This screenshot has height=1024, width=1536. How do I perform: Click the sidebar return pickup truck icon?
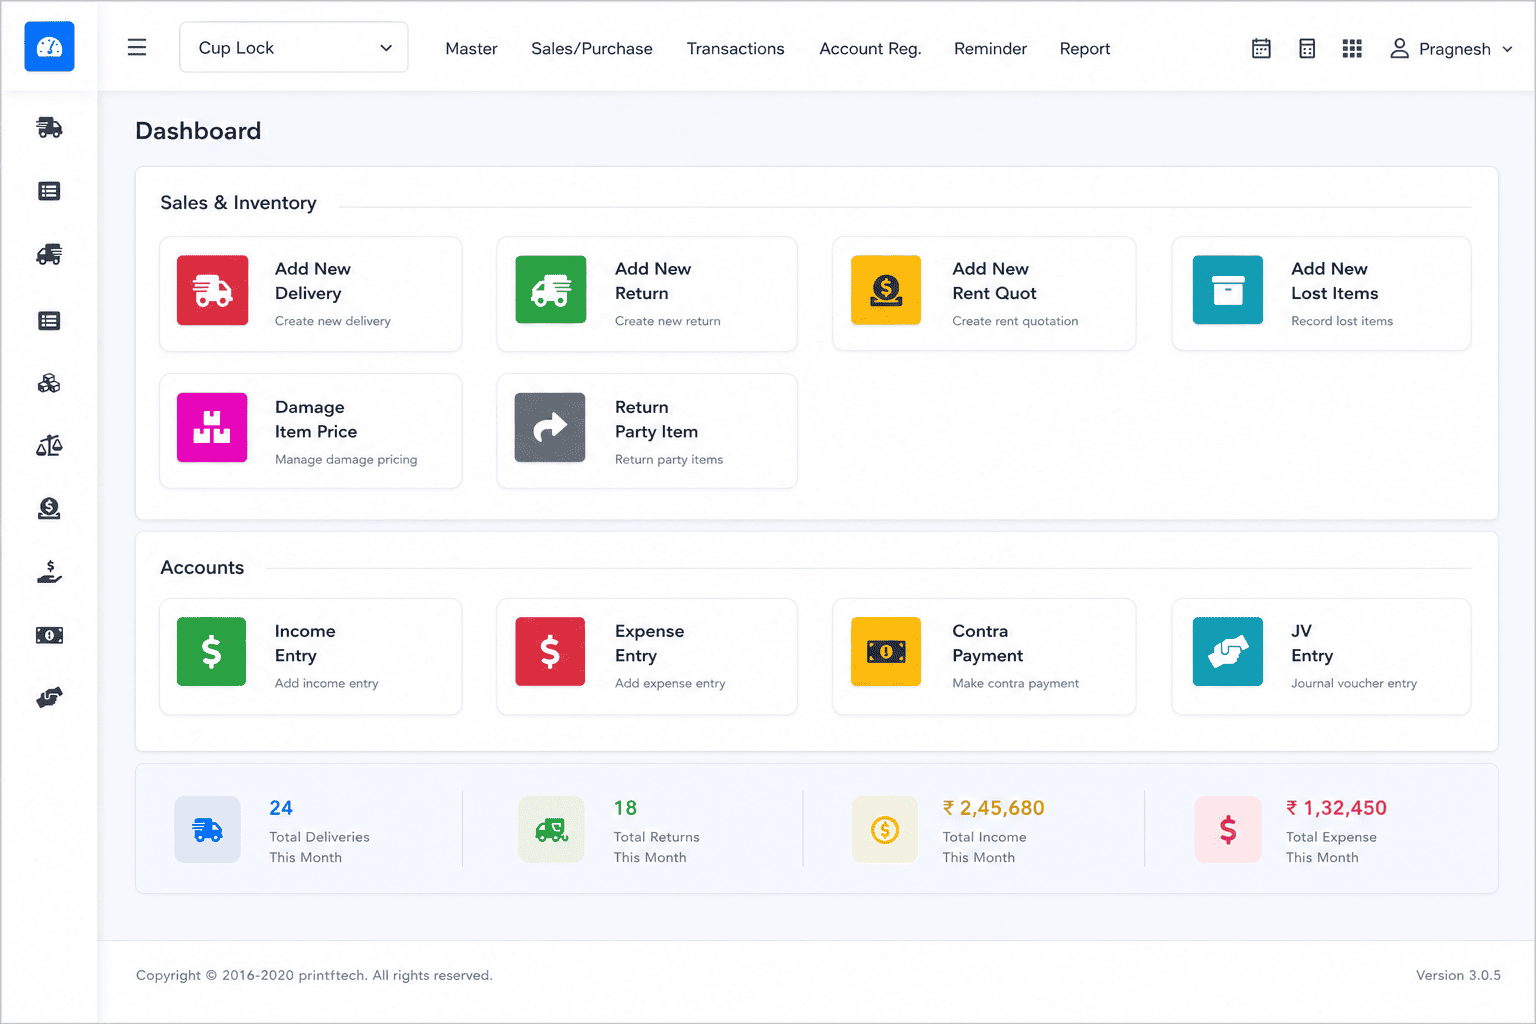49,255
